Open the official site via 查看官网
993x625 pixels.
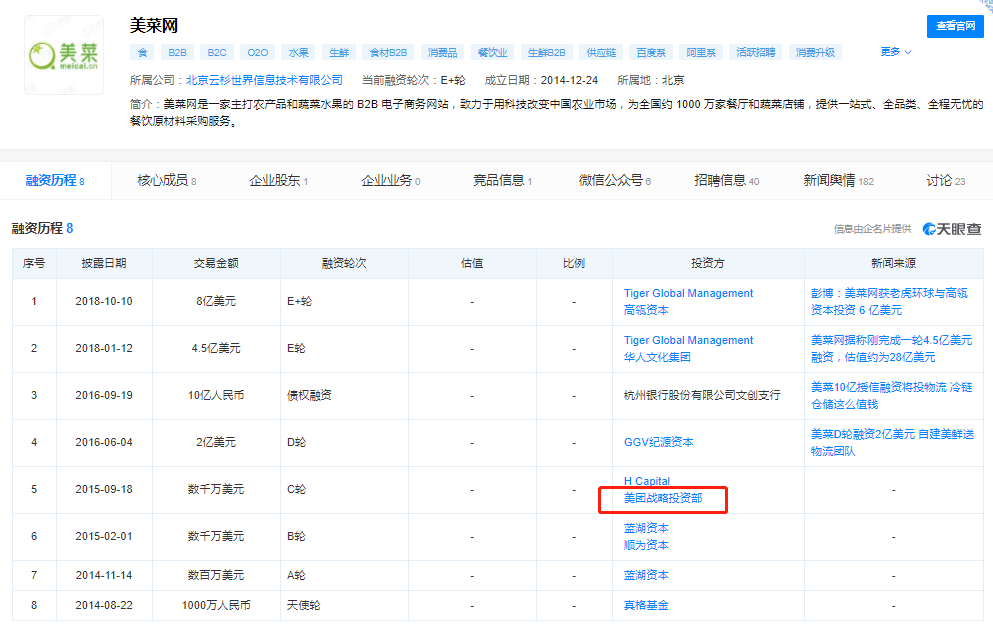[x=956, y=26]
